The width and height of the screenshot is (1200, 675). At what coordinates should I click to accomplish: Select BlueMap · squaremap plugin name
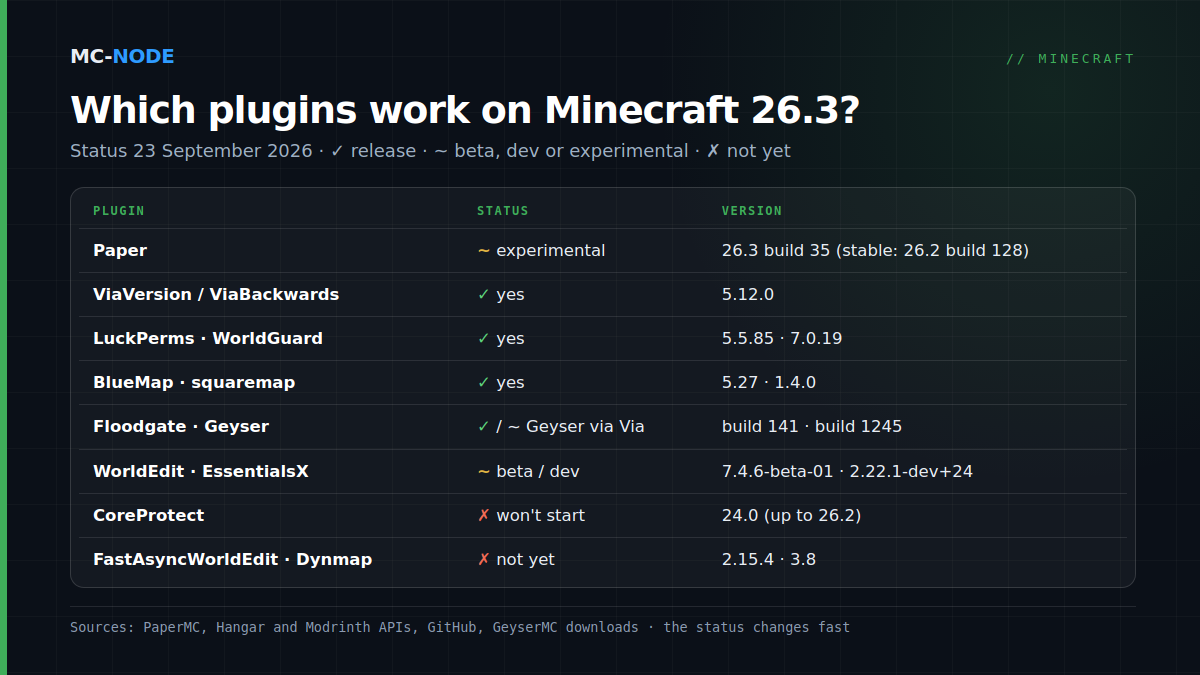(194, 382)
